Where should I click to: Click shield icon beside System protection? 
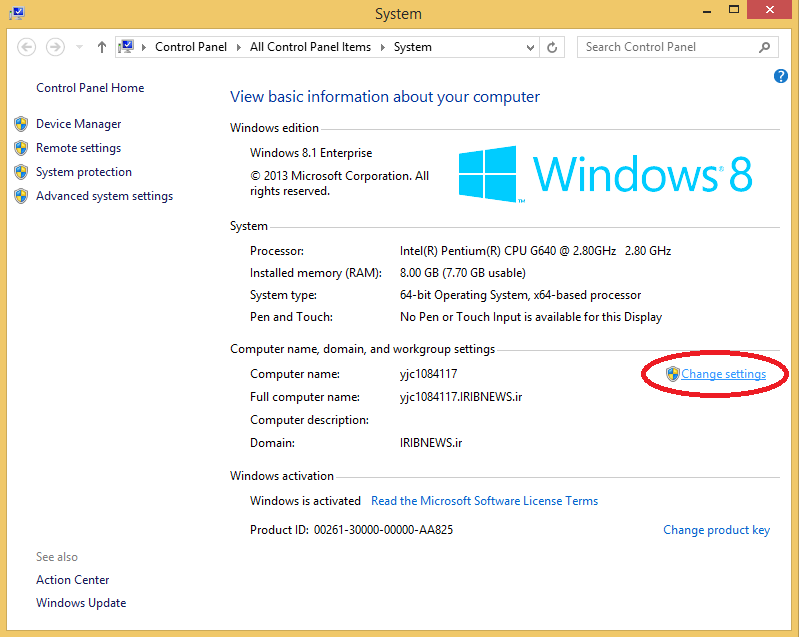click(21, 172)
